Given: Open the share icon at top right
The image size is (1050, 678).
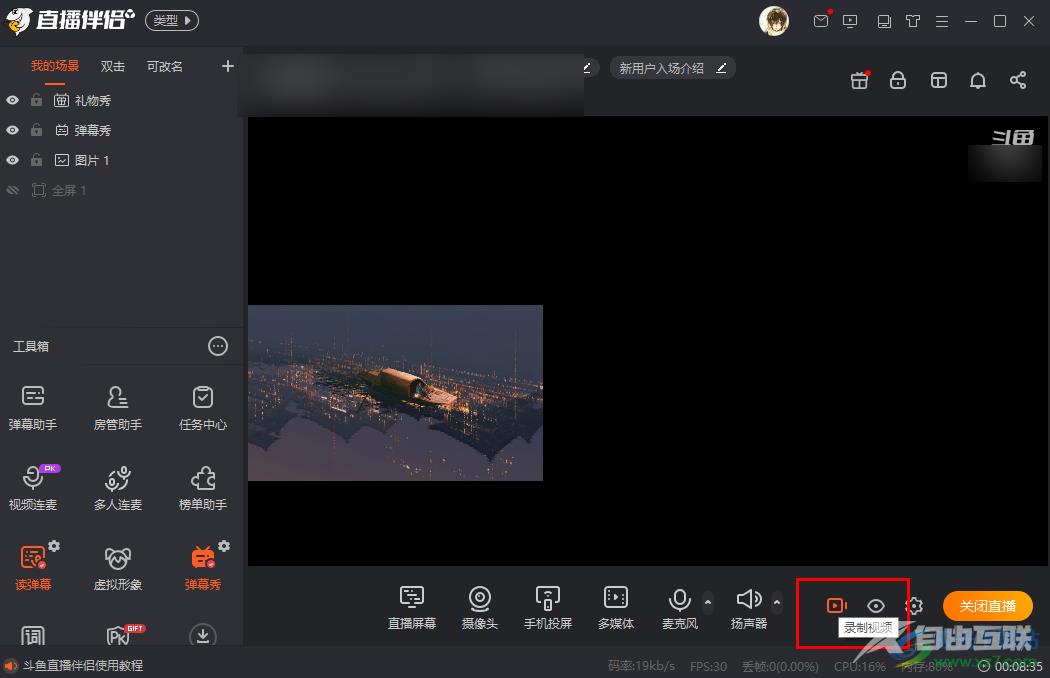Looking at the screenshot, I should tap(1017, 80).
